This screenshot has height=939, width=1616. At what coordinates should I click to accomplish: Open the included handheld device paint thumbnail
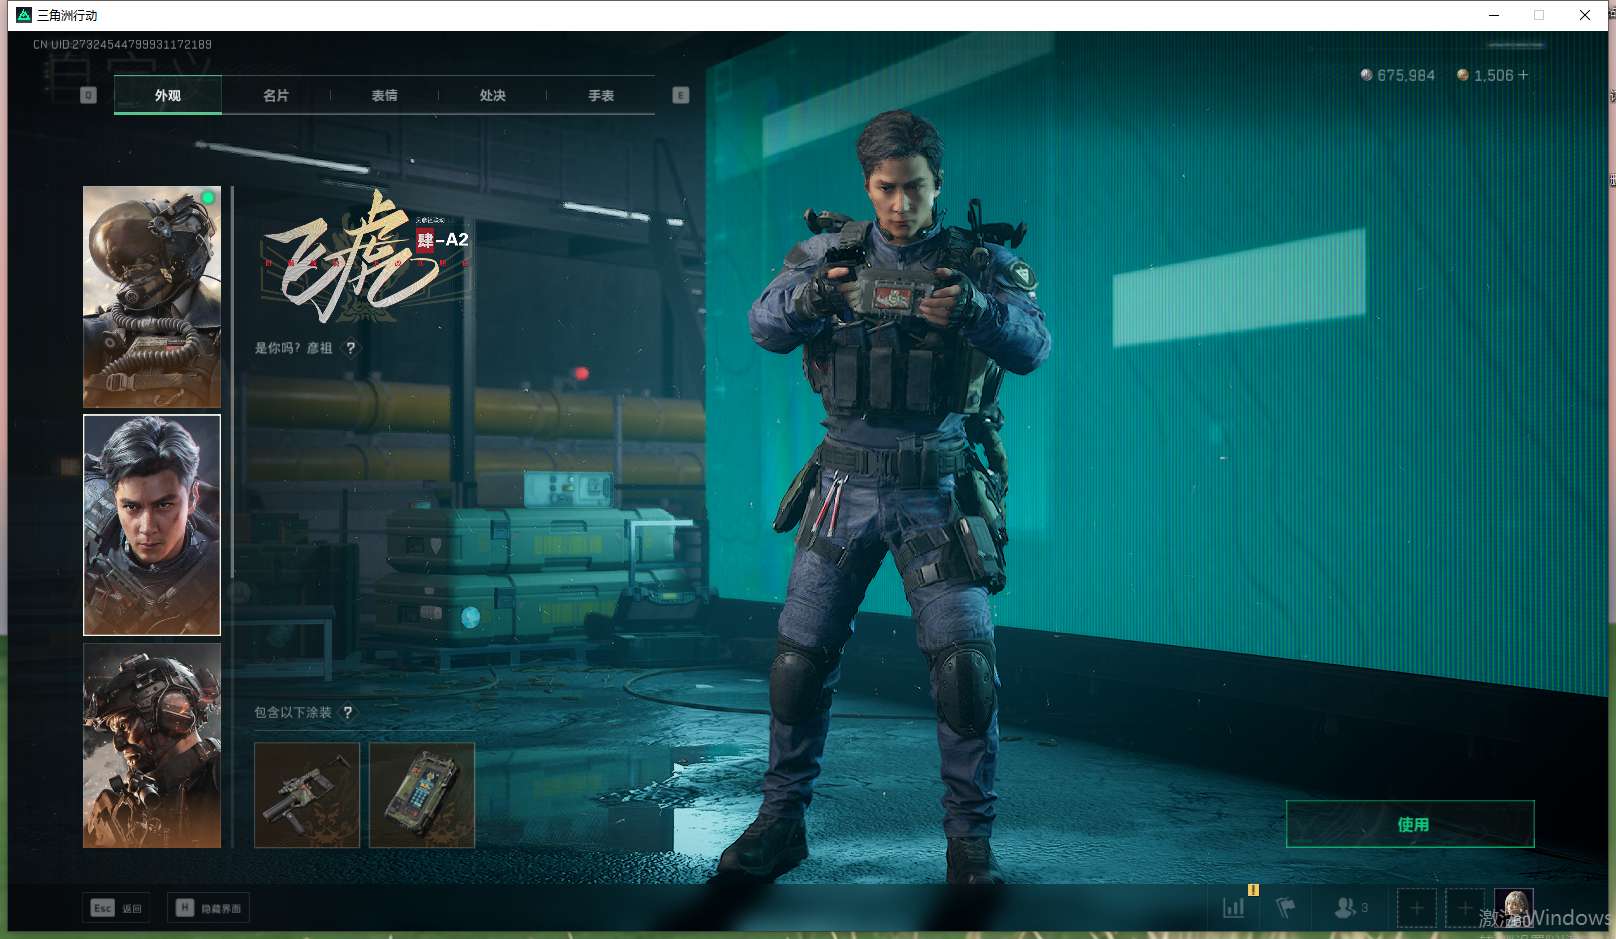point(422,795)
